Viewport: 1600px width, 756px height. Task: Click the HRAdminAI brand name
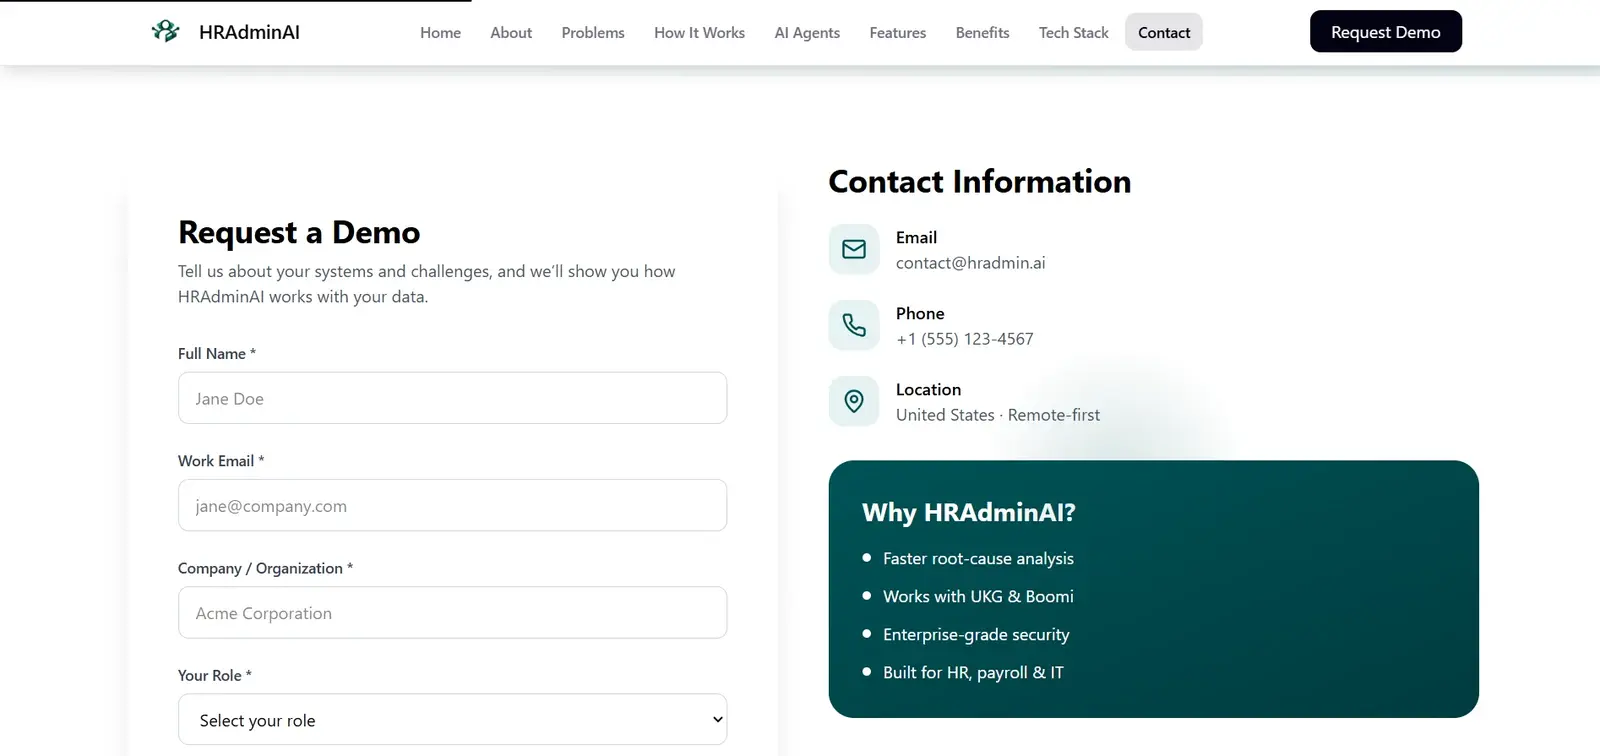click(249, 32)
